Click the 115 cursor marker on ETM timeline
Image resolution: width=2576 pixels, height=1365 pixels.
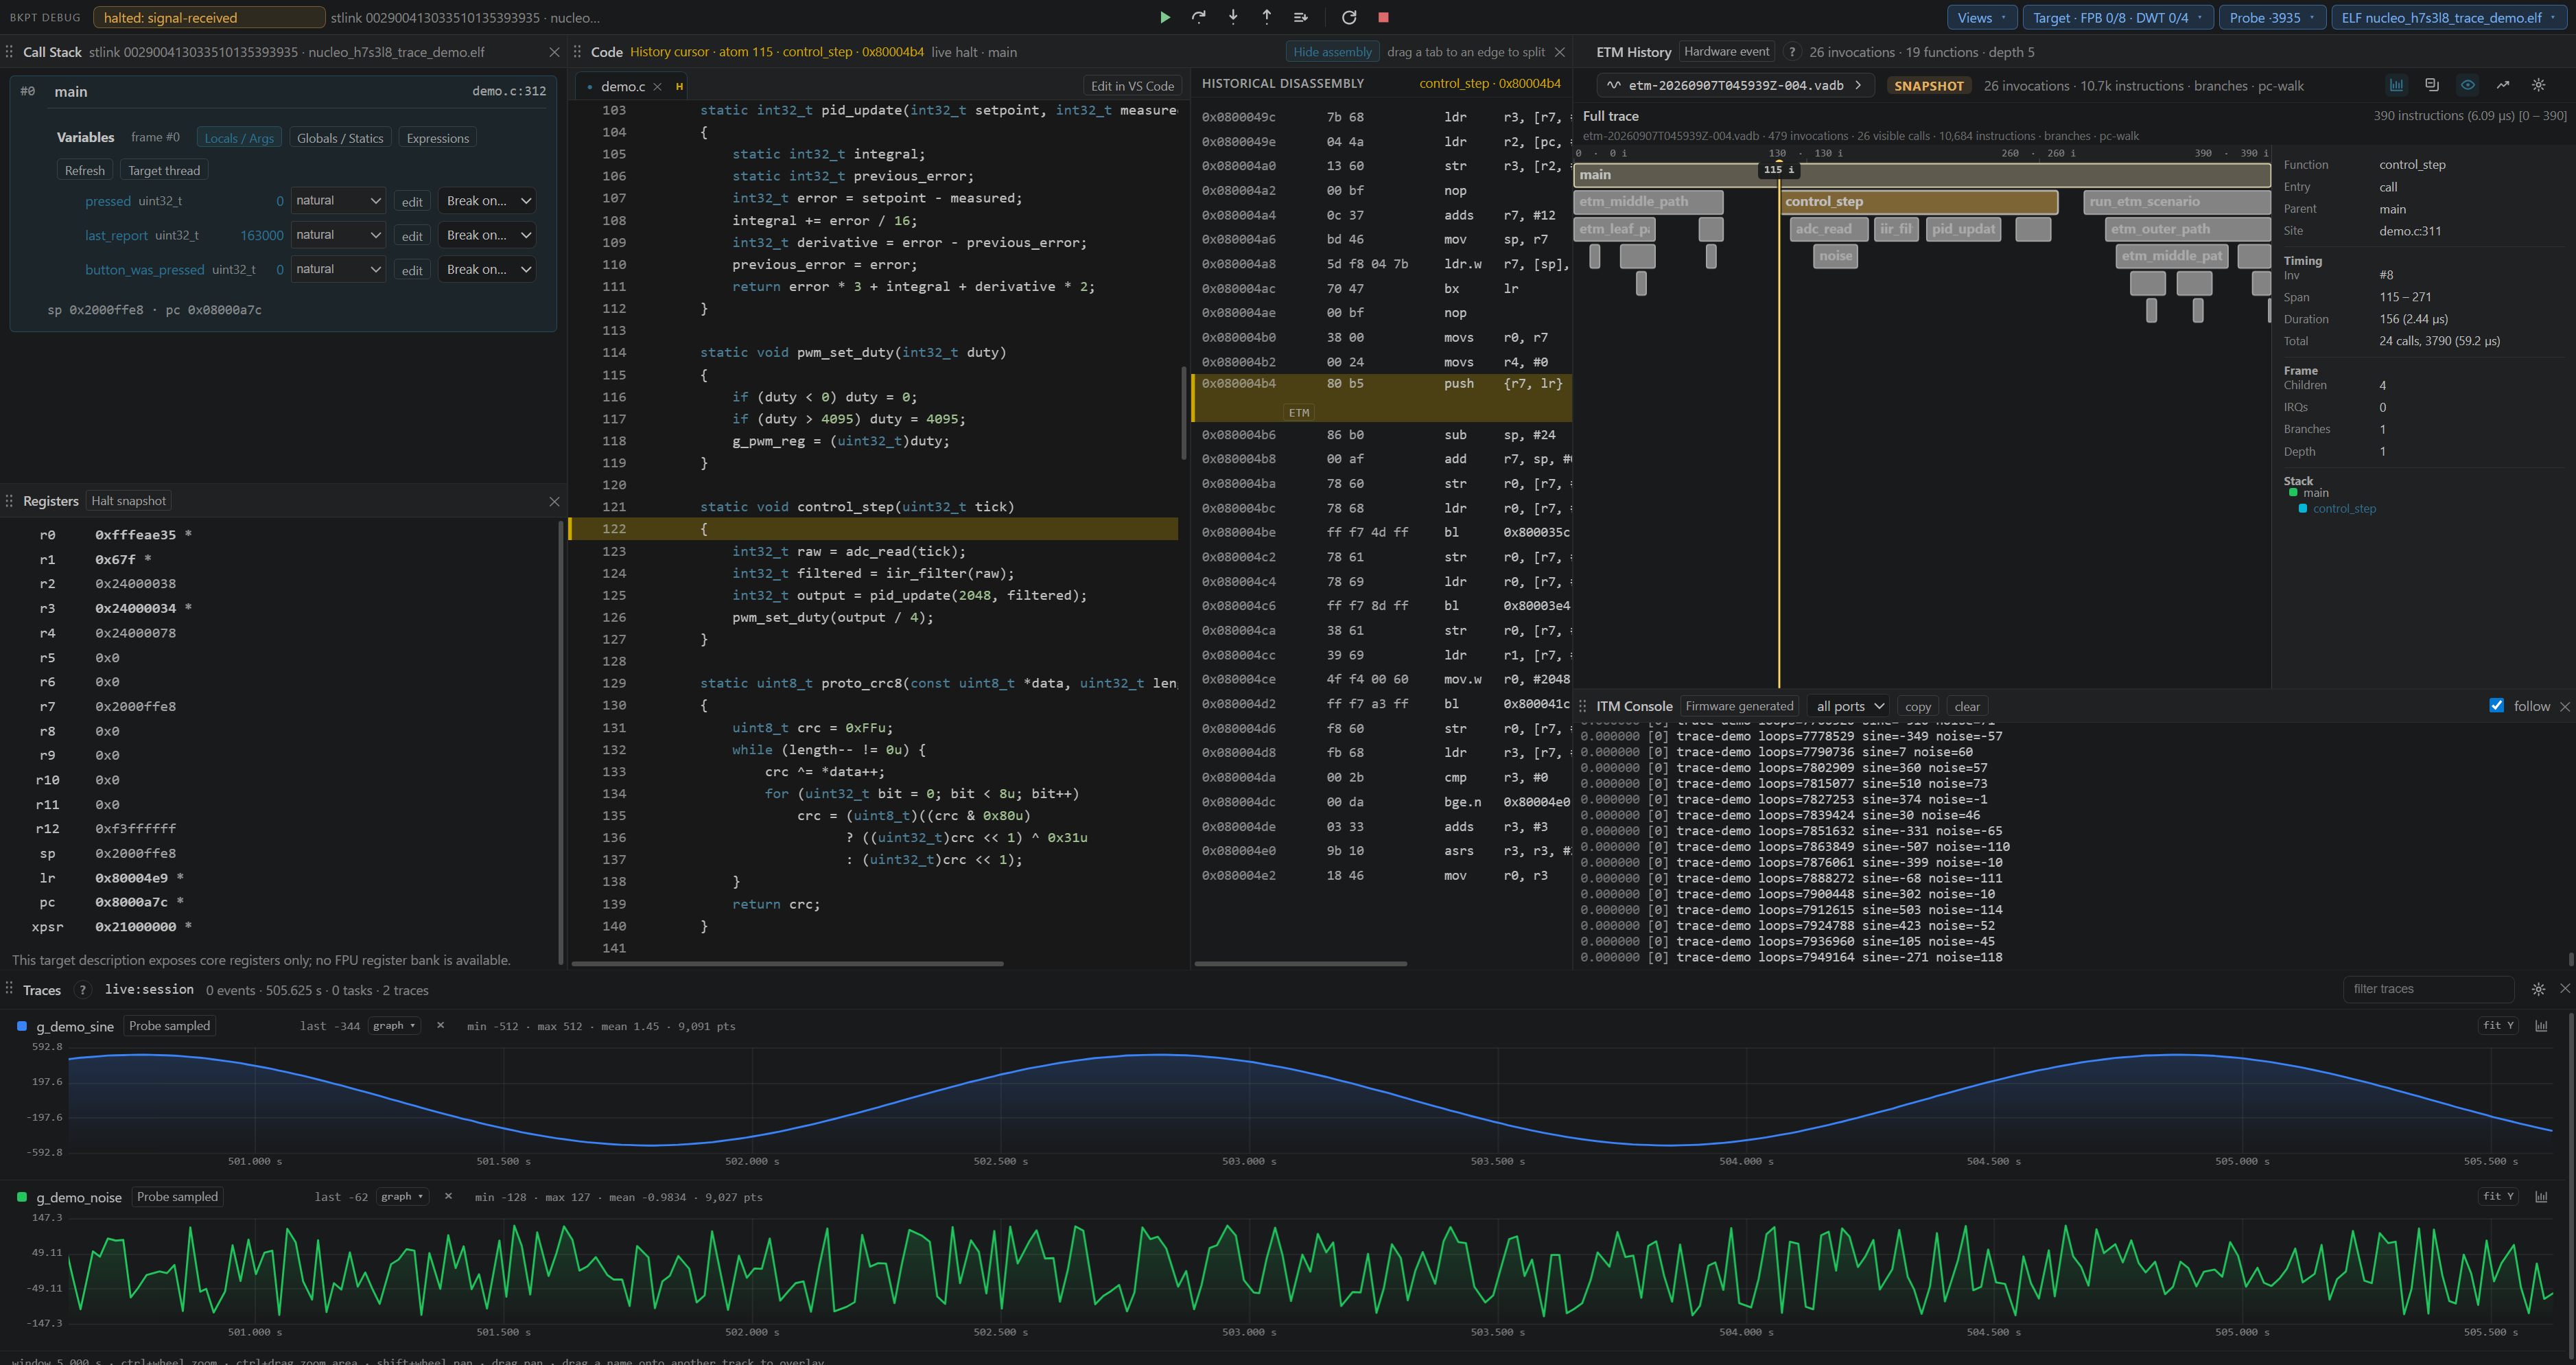click(1779, 170)
